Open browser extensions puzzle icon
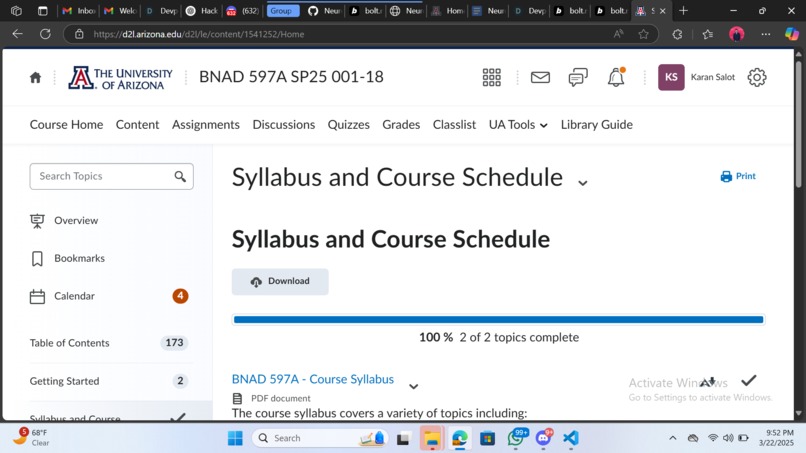 coord(677,34)
